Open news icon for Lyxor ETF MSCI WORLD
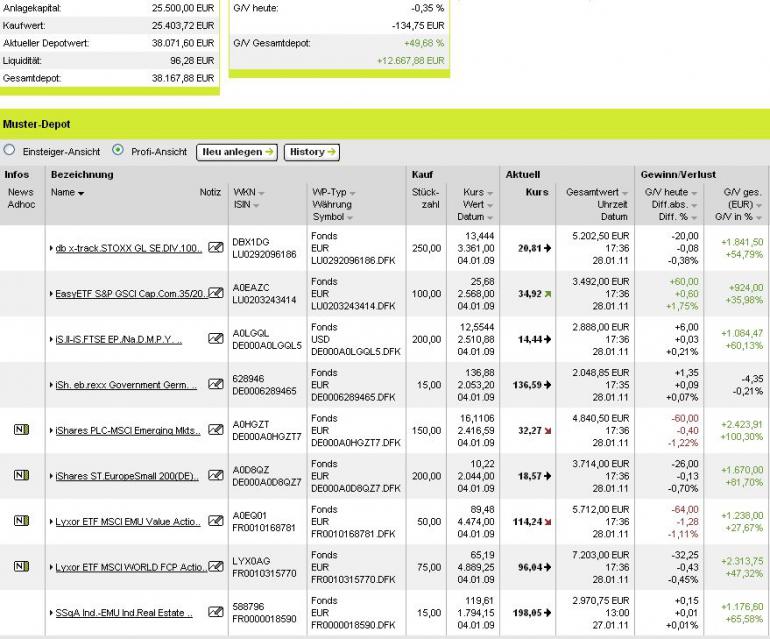 pyautogui.click(x=21, y=566)
